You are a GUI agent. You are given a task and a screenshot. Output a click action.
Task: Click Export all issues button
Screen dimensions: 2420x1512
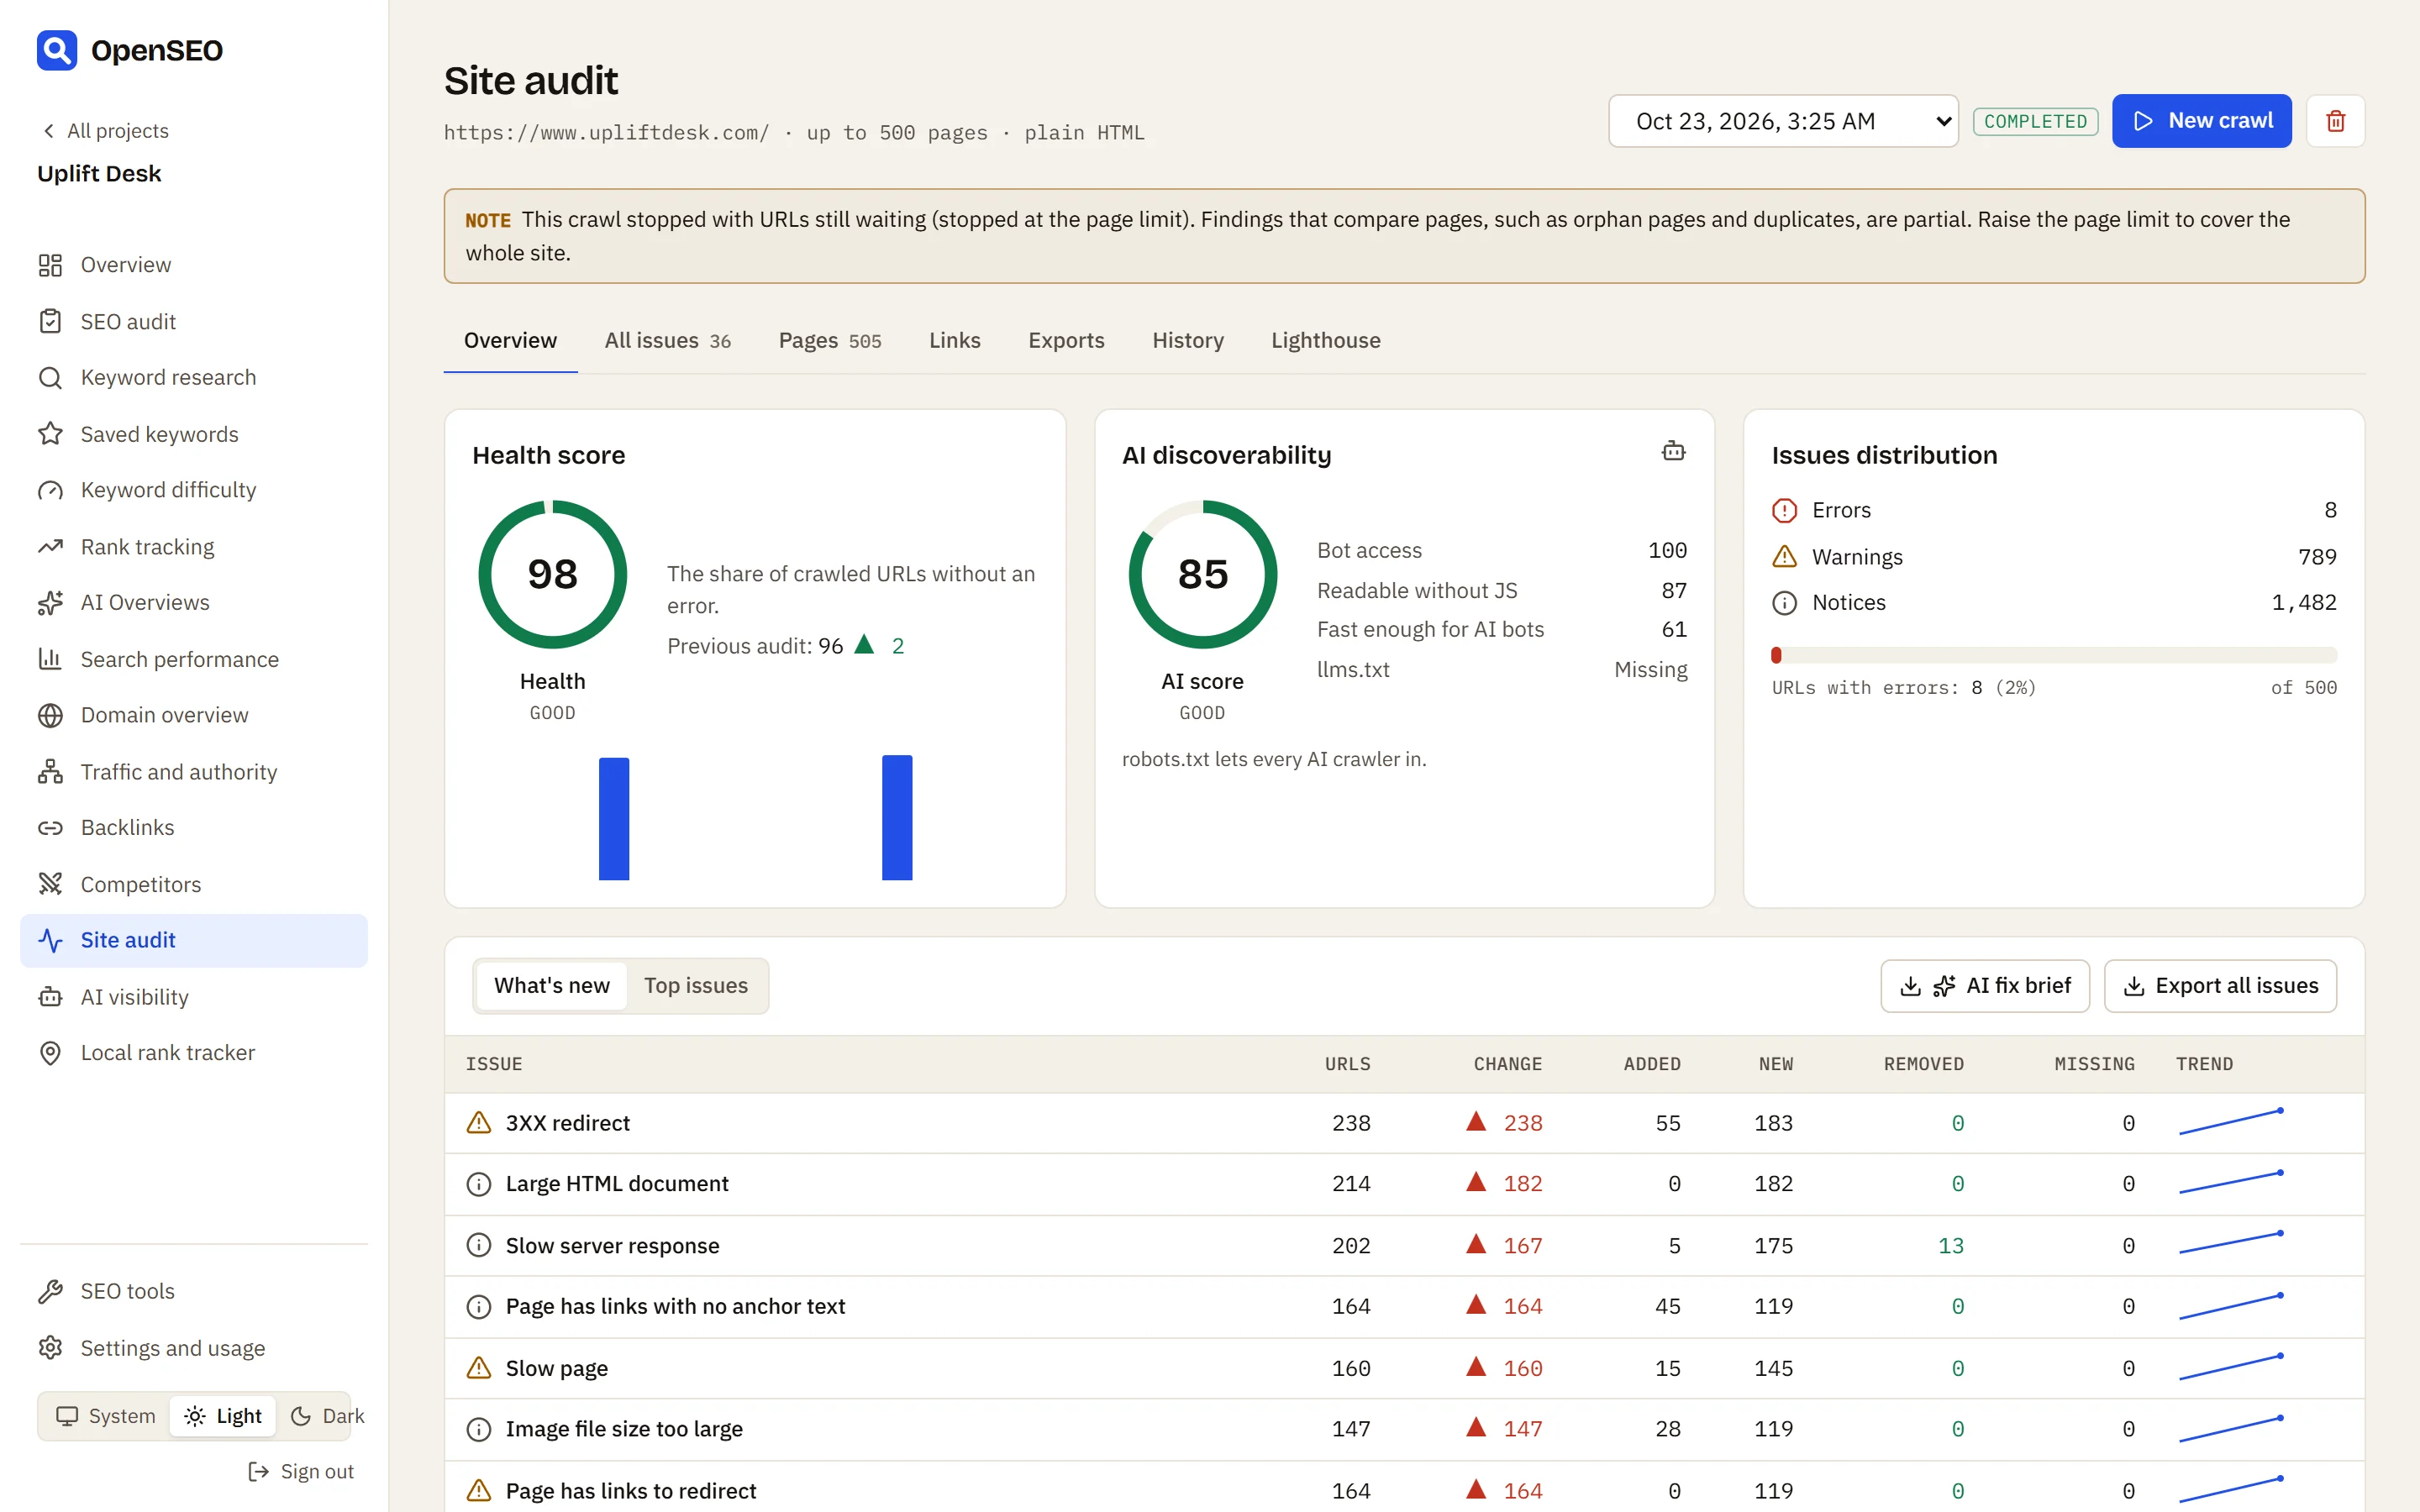coord(2220,986)
